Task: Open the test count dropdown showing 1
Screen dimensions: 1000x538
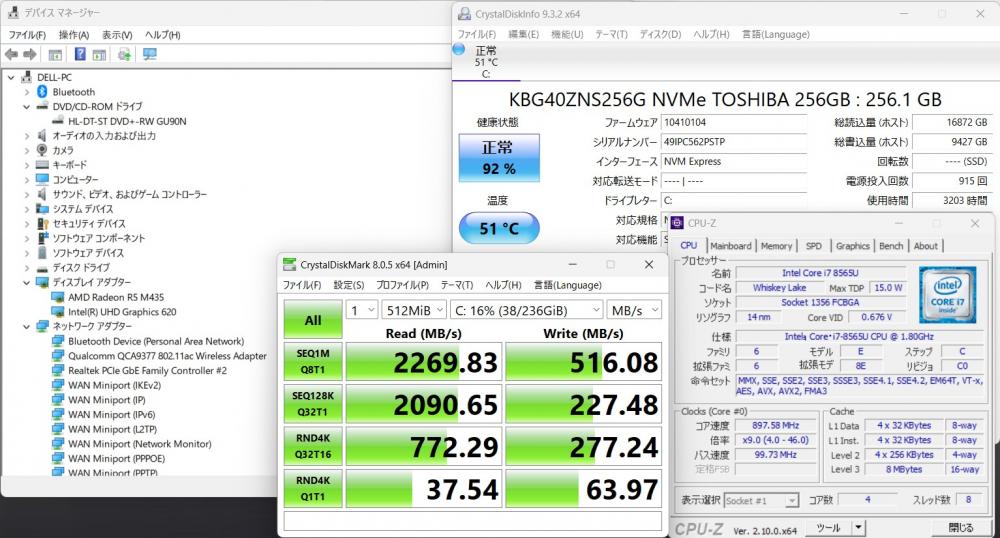Action: point(362,310)
